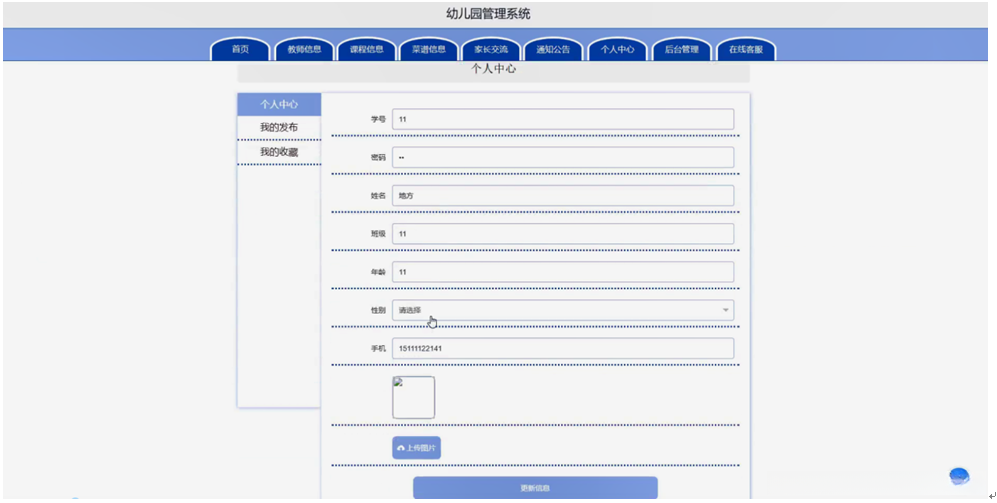Click the 姓名 input field
Screen dimensions: 997x503
tap(563, 196)
